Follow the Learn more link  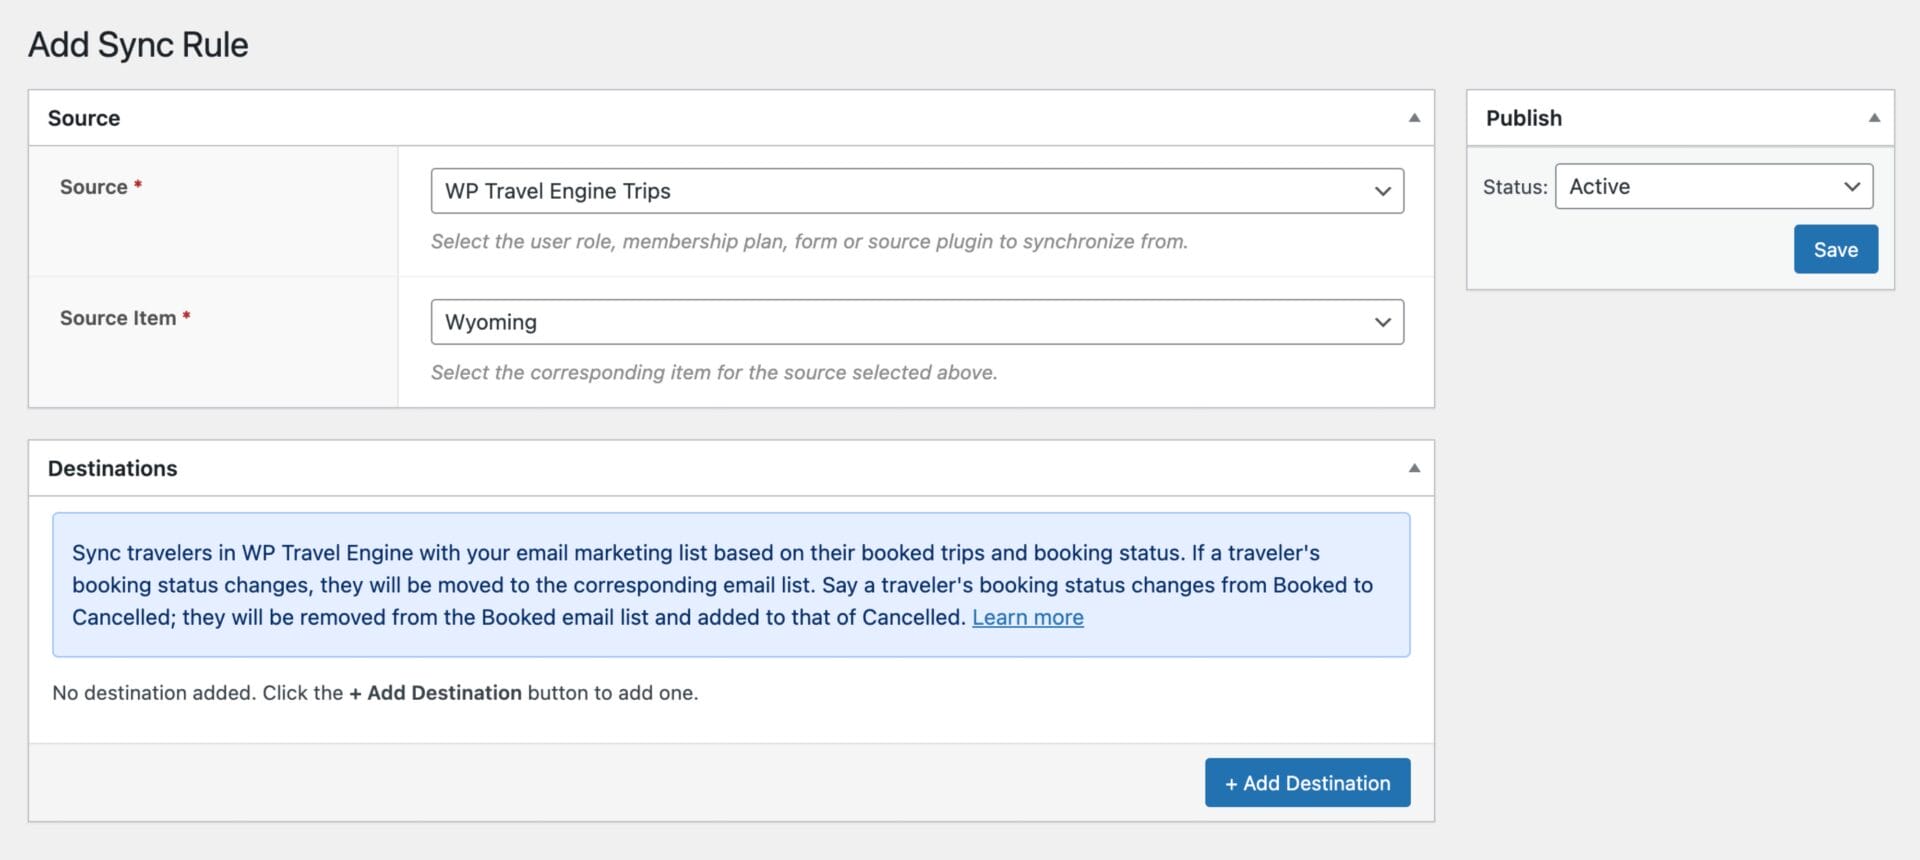pos(1027,617)
